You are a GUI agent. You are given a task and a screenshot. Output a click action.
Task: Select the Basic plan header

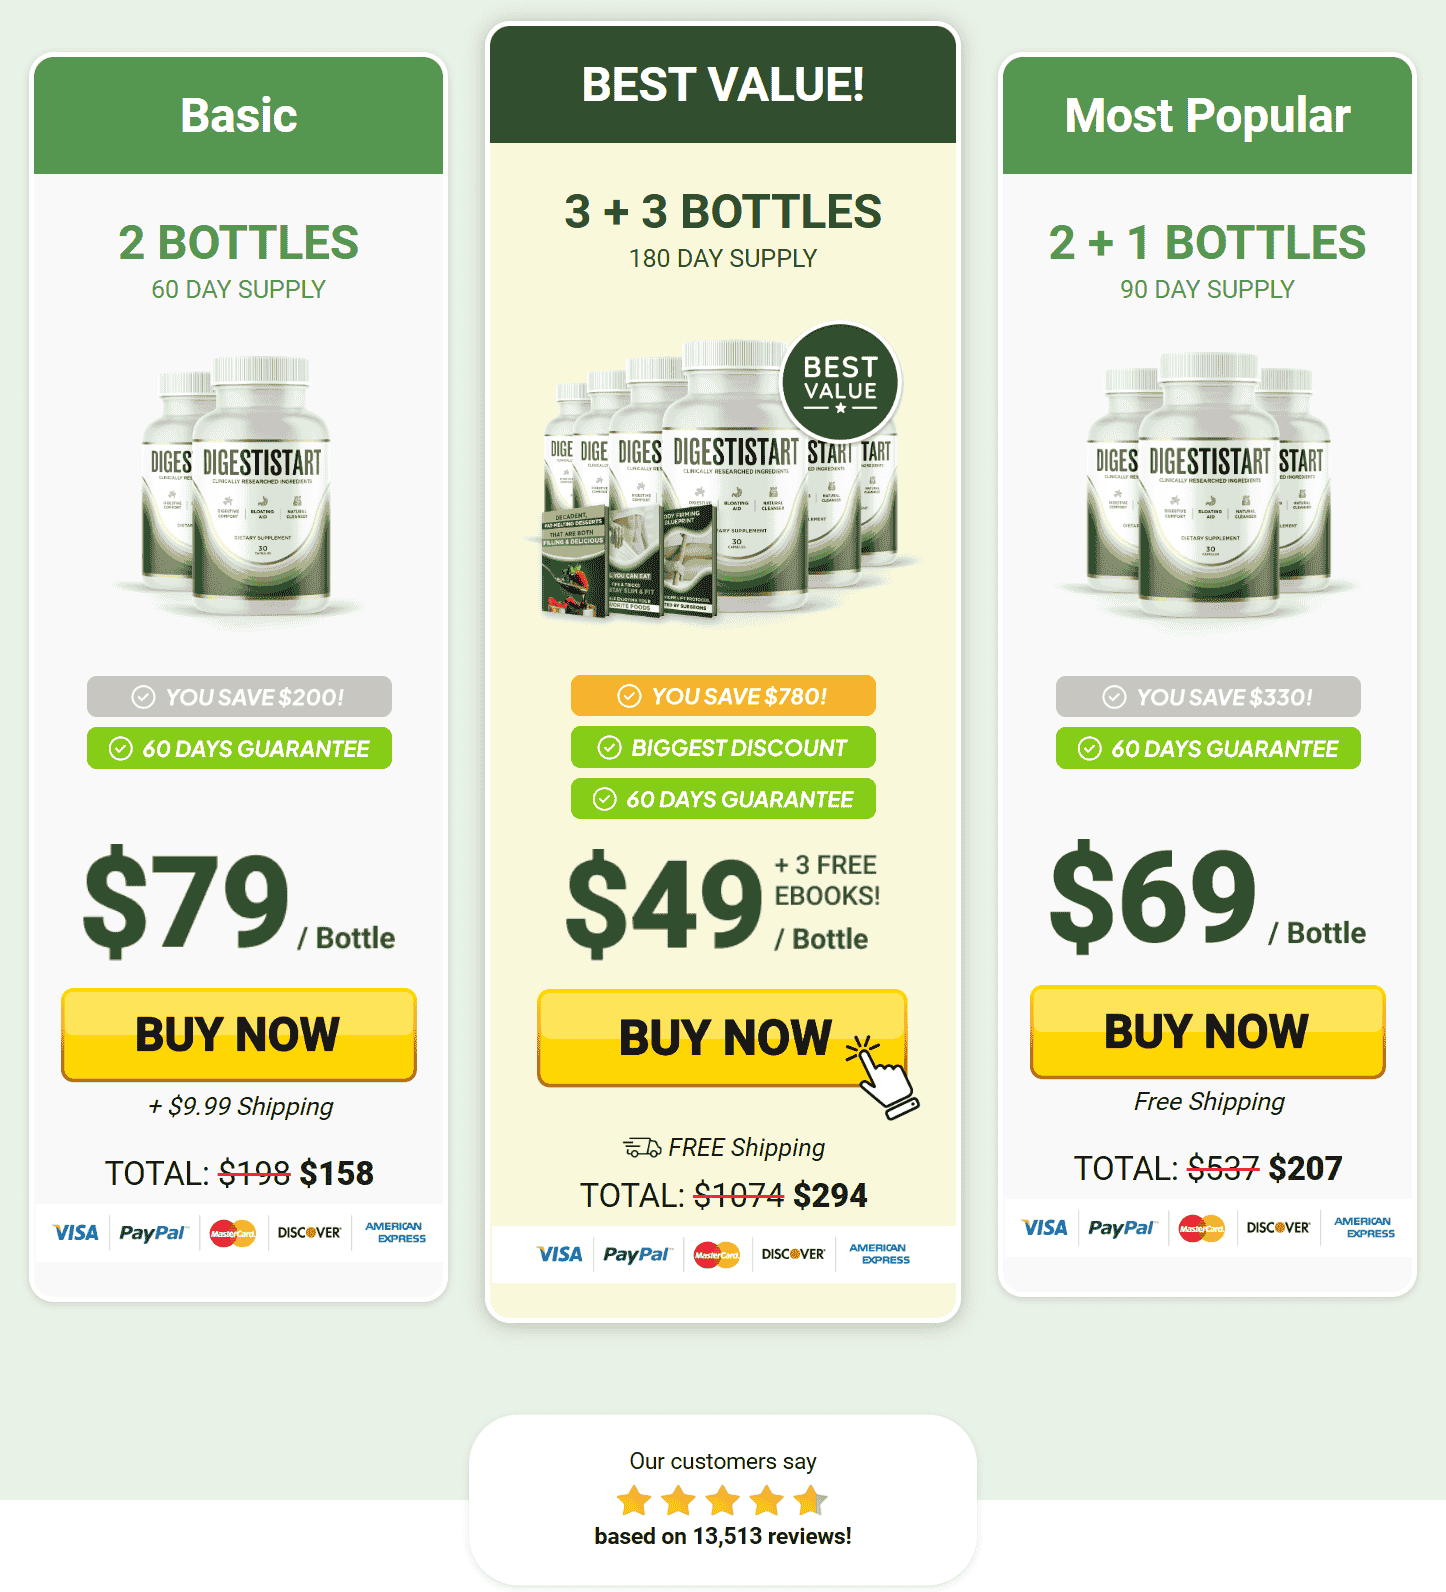point(239,115)
